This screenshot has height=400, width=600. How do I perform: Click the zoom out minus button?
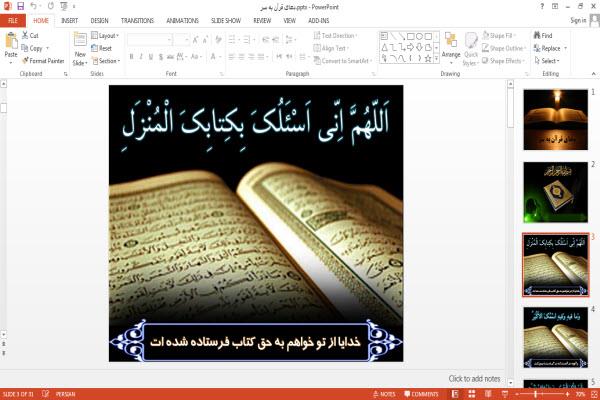click(516, 394)
